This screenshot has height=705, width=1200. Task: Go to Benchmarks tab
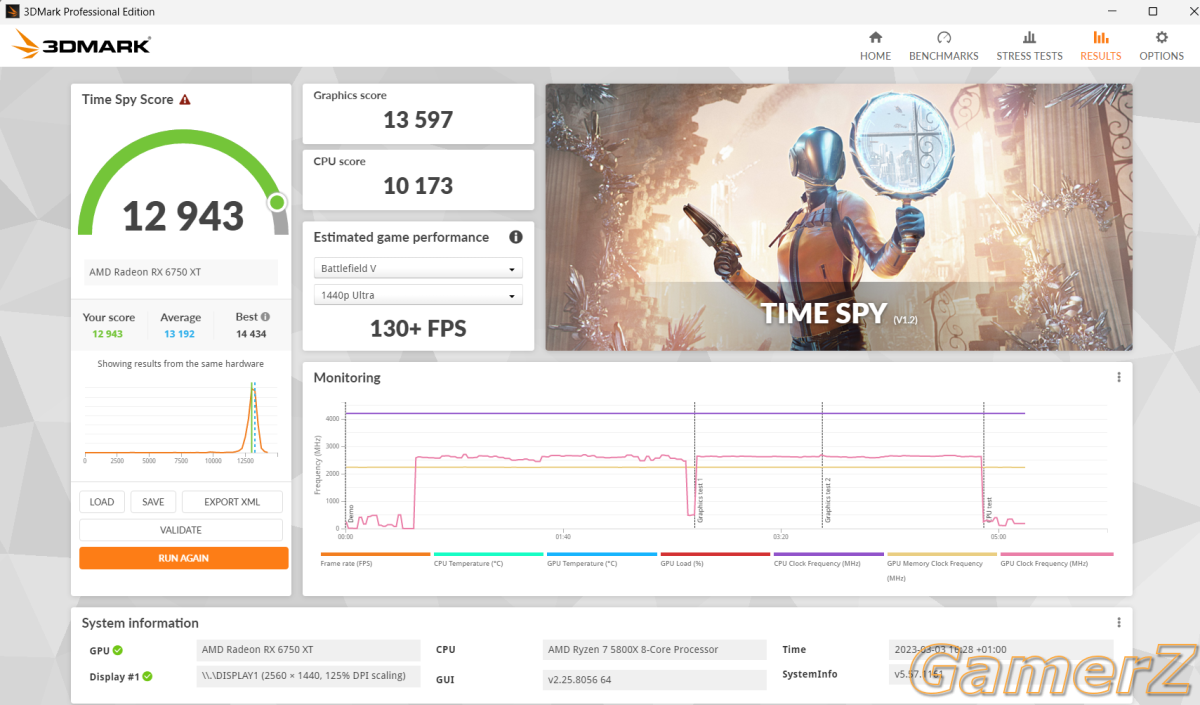tap(943, 46)
